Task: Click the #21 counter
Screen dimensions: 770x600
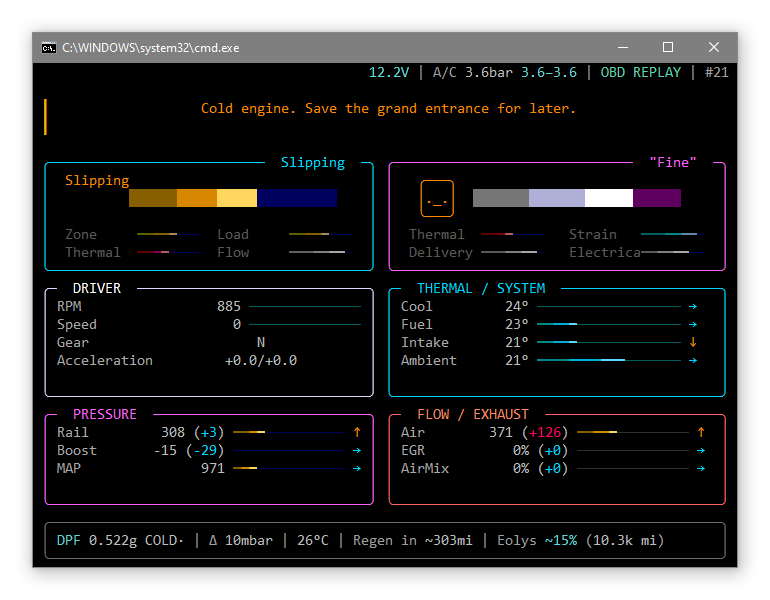Action: [x=716, y=73]
